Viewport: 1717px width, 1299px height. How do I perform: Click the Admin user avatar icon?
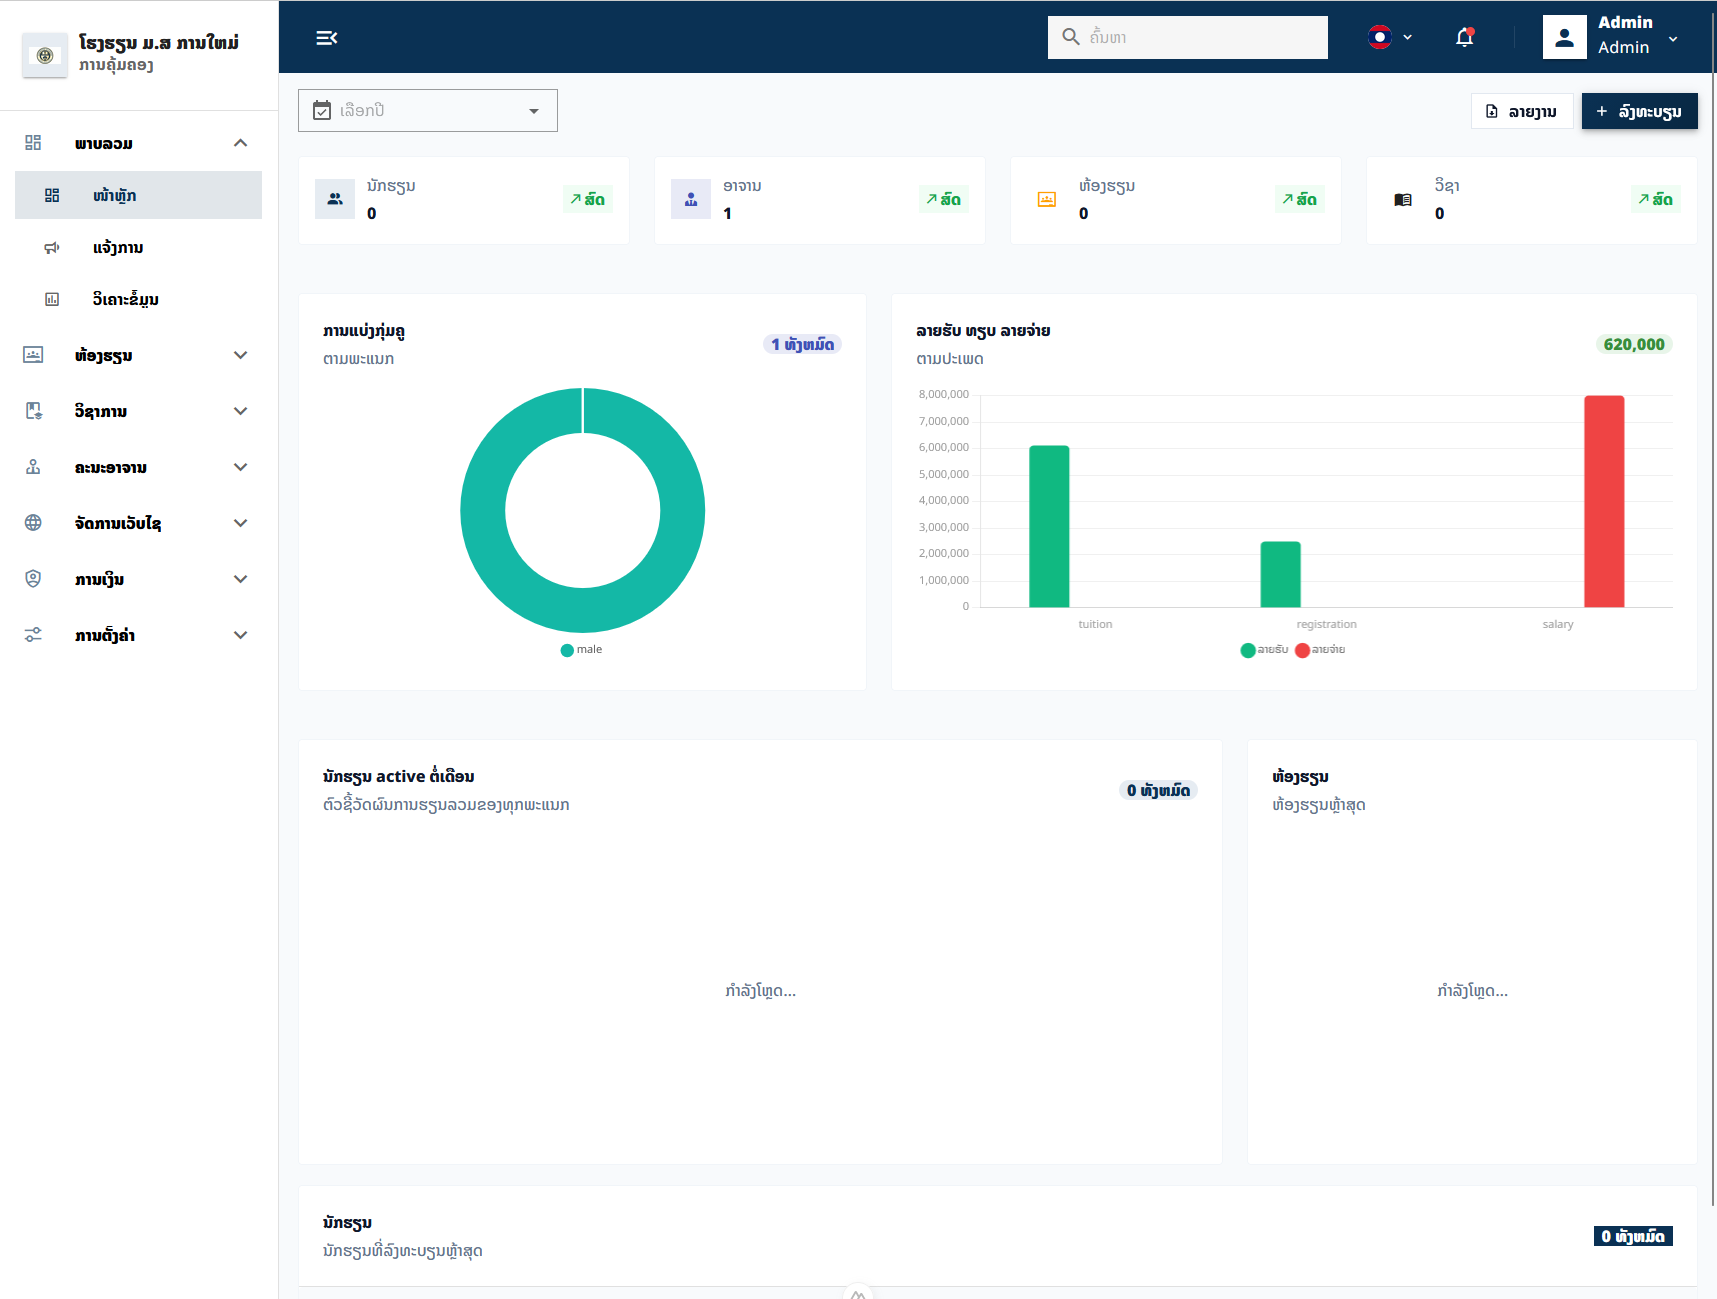tap(1564, 37)
